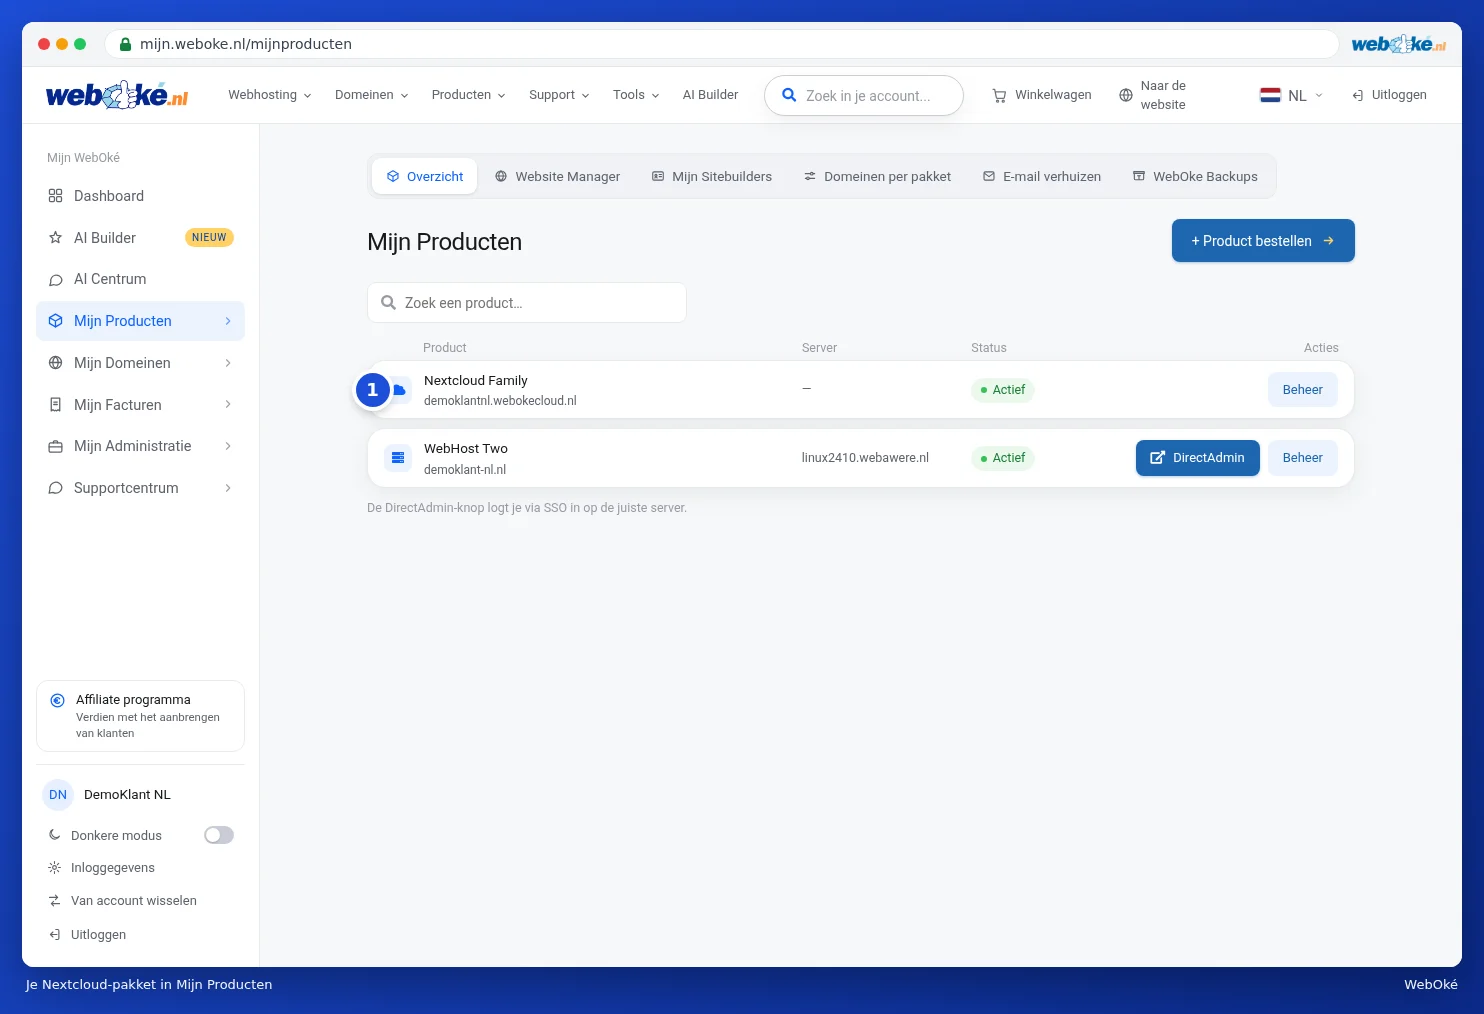
Task: Open the Domeinen per pakket tab
Action: pos(878,177)
